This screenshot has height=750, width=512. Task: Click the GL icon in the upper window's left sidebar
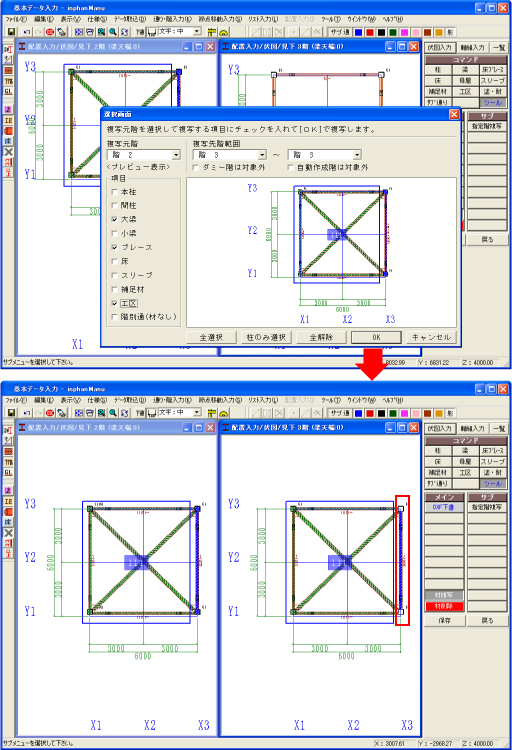[8, 91]
